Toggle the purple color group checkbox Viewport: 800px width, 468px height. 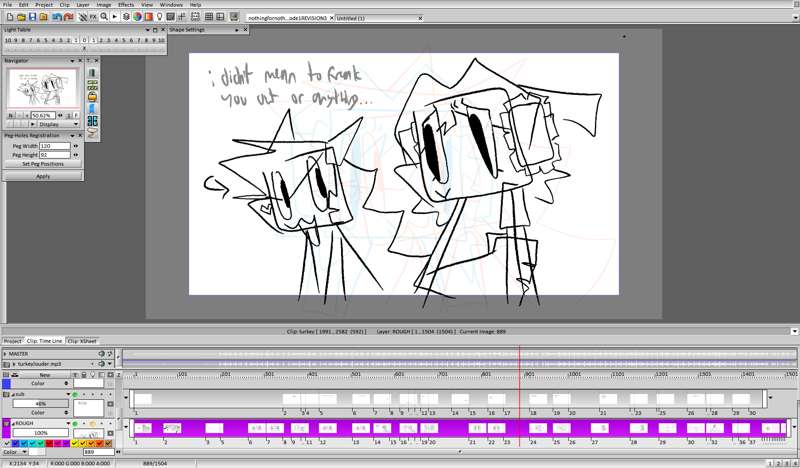click(66, 444)
